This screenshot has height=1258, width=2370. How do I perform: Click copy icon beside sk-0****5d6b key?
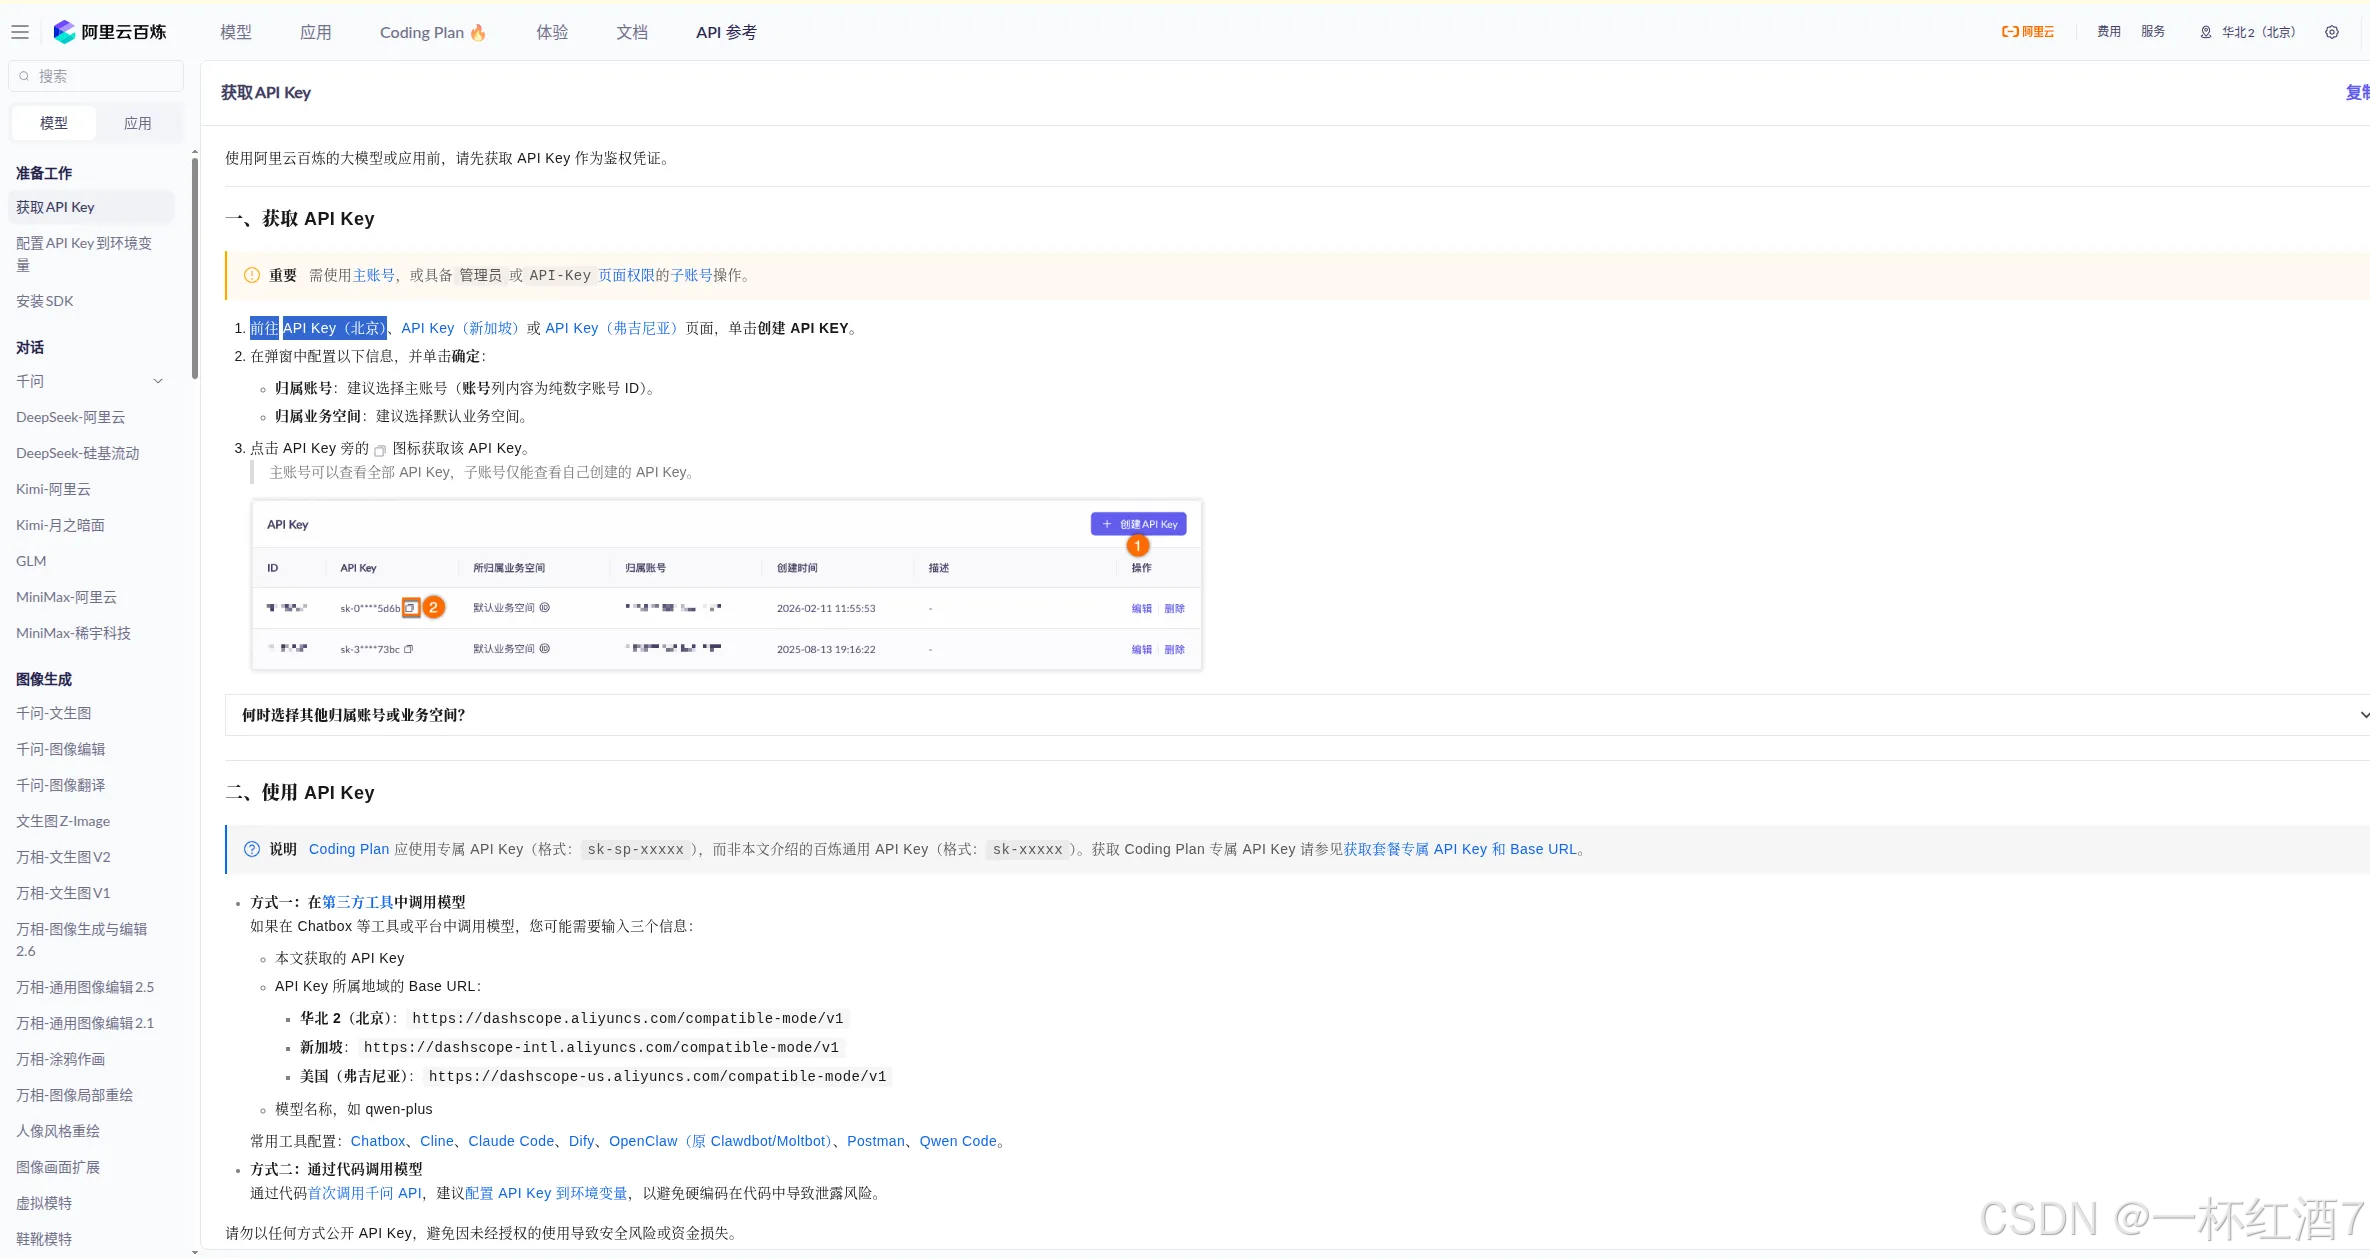pos(410,608)
